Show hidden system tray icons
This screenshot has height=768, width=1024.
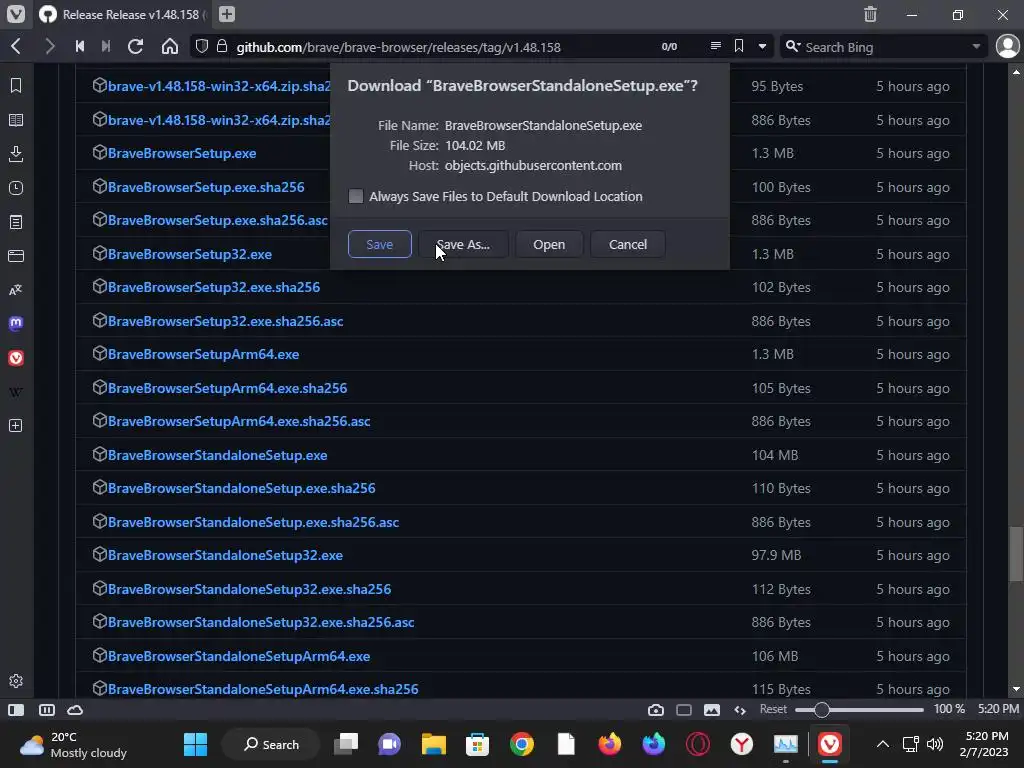pos(882,744)
